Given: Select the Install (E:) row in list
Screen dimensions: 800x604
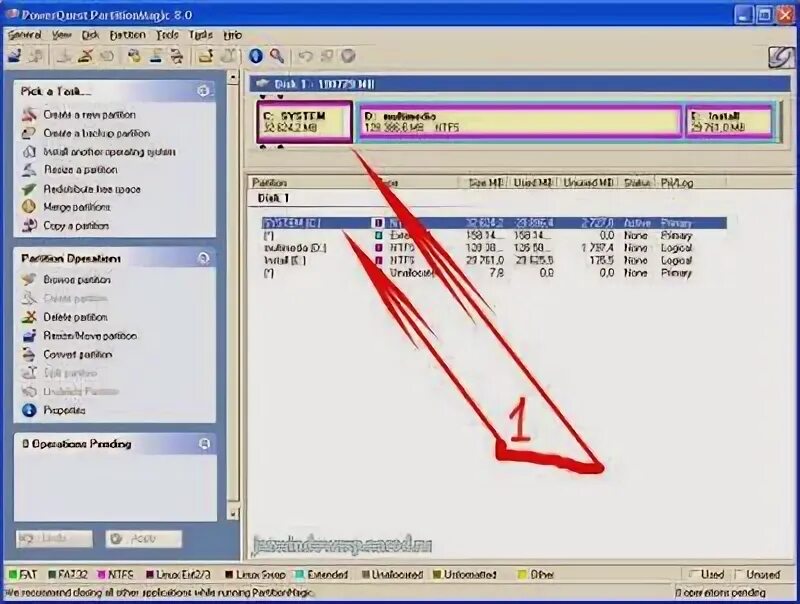Looking at the screenshot, I should [494, 260].
